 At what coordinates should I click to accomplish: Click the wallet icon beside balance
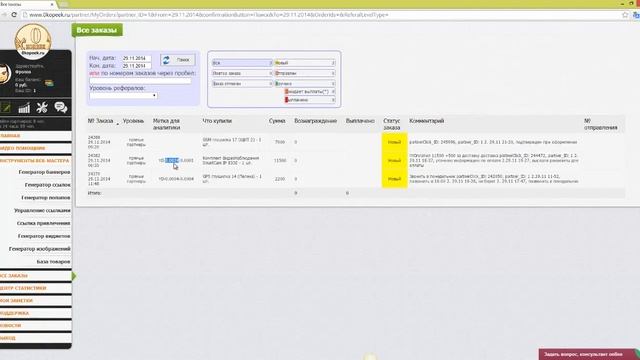point(49,83)
